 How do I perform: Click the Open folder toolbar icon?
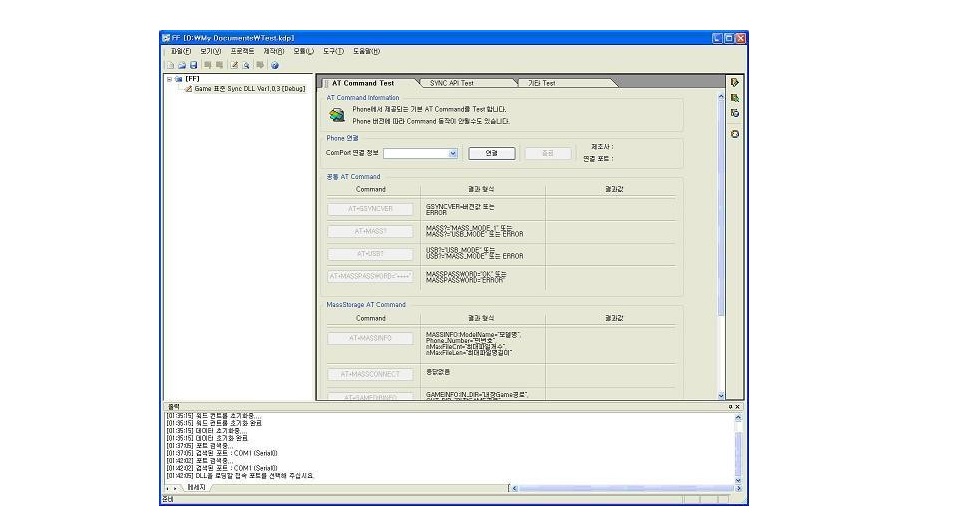[182, 65]
